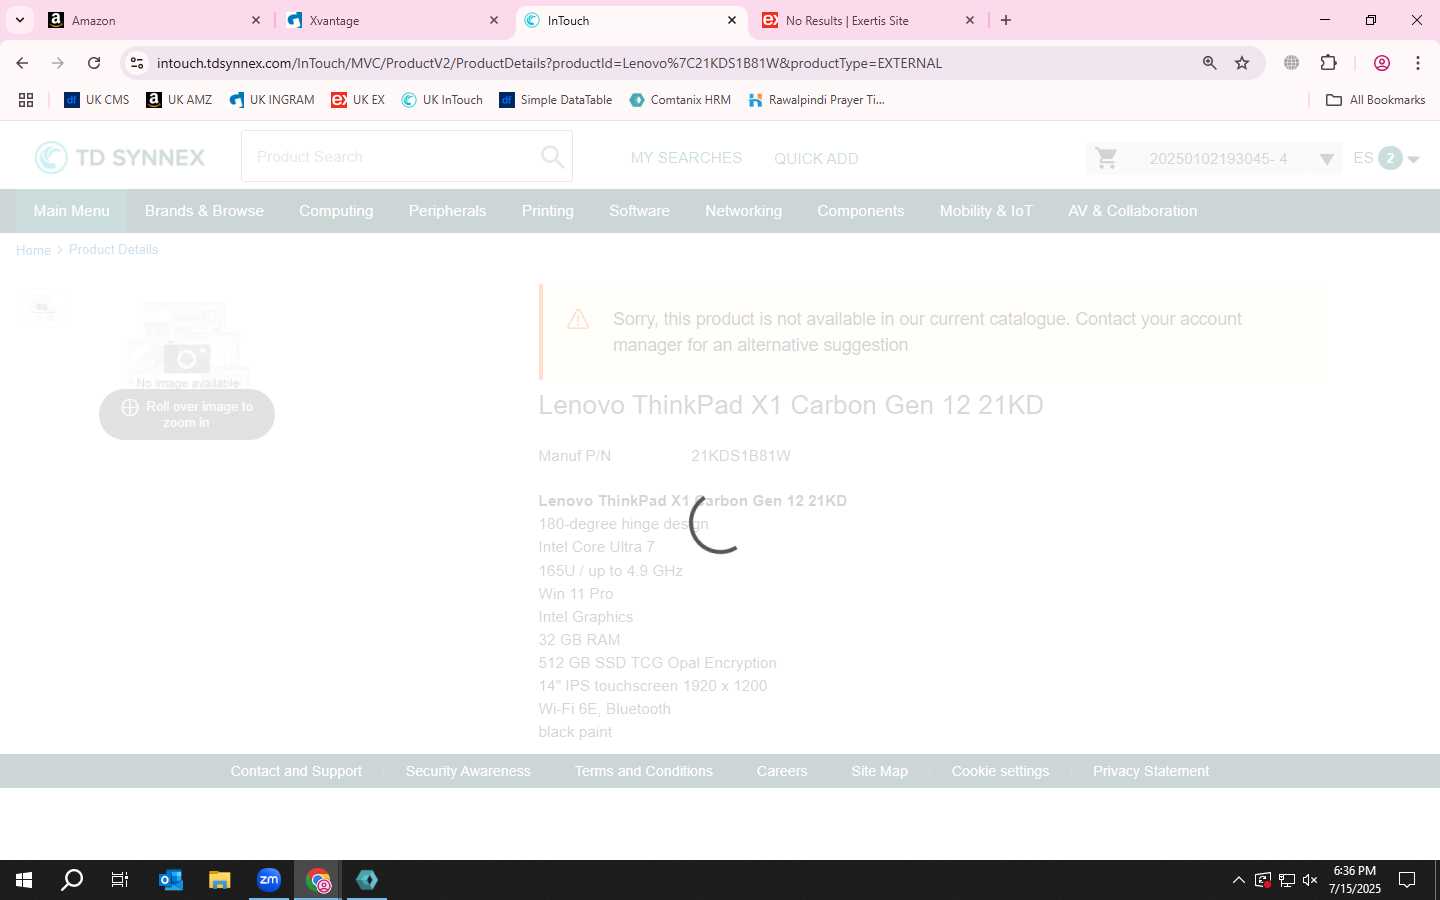Viewport: 1440px width, 900px height.
Task: Open AV & Collaboration menu
Action: 1132,211
